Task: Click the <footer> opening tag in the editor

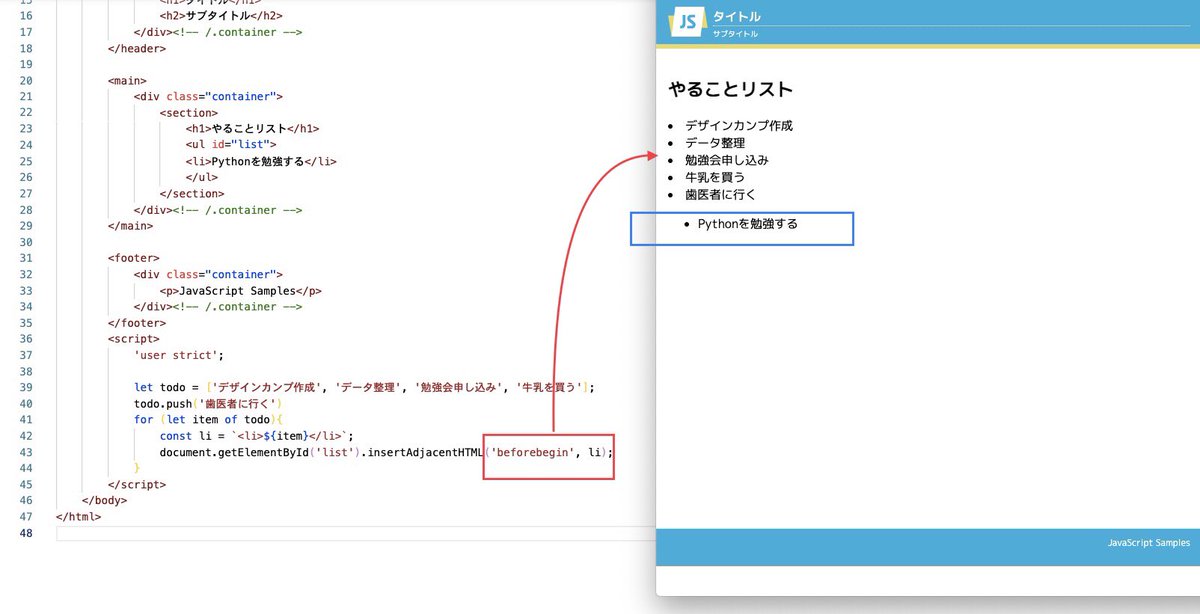Action: point(134,258)
